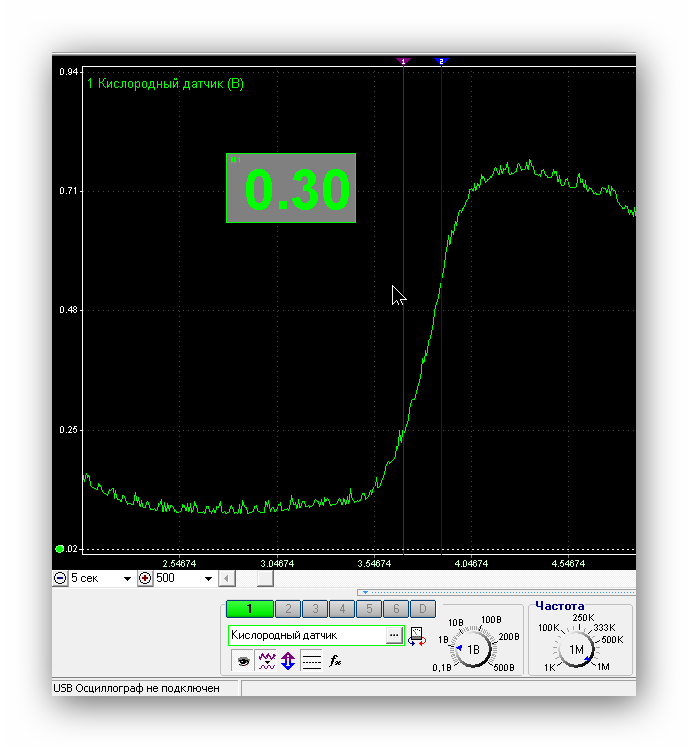Click the horizontal lines grid icon

pos(312,661)
